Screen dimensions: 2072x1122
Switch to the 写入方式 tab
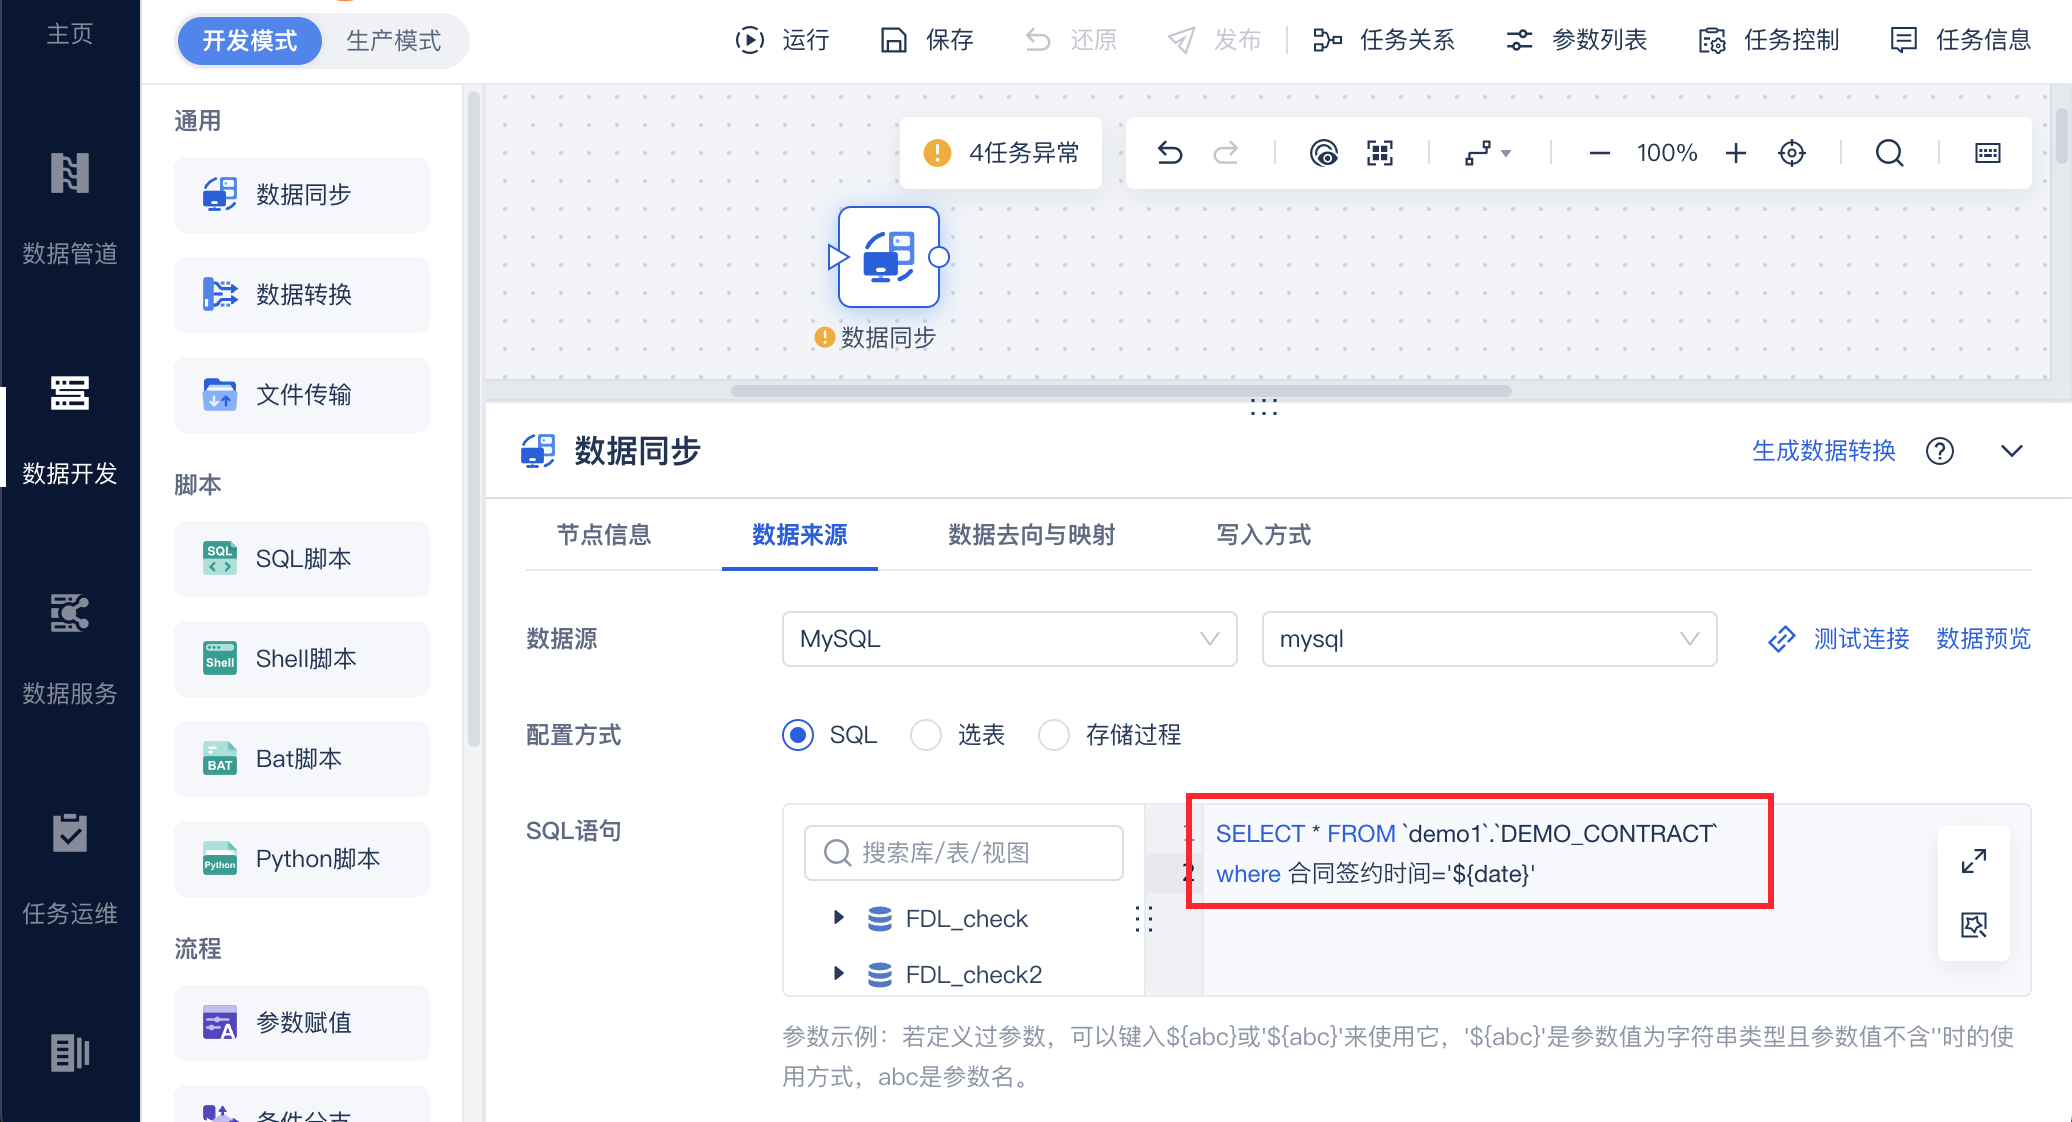[1263, 535]
